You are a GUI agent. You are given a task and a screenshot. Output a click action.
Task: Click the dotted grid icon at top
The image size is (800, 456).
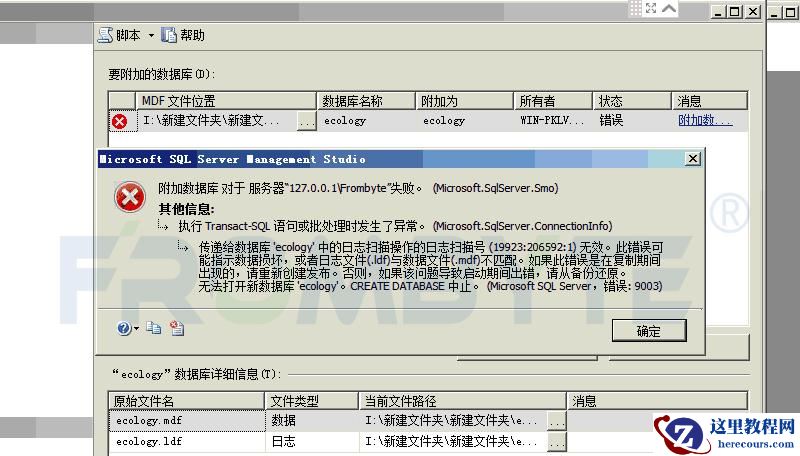635,8
